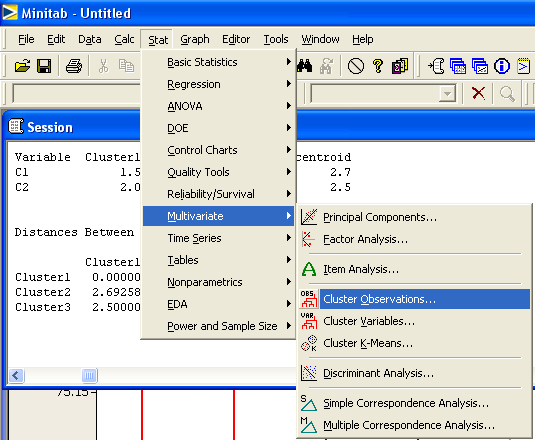
Task: Click the blue Info circle icon
Action: (502, 66)
